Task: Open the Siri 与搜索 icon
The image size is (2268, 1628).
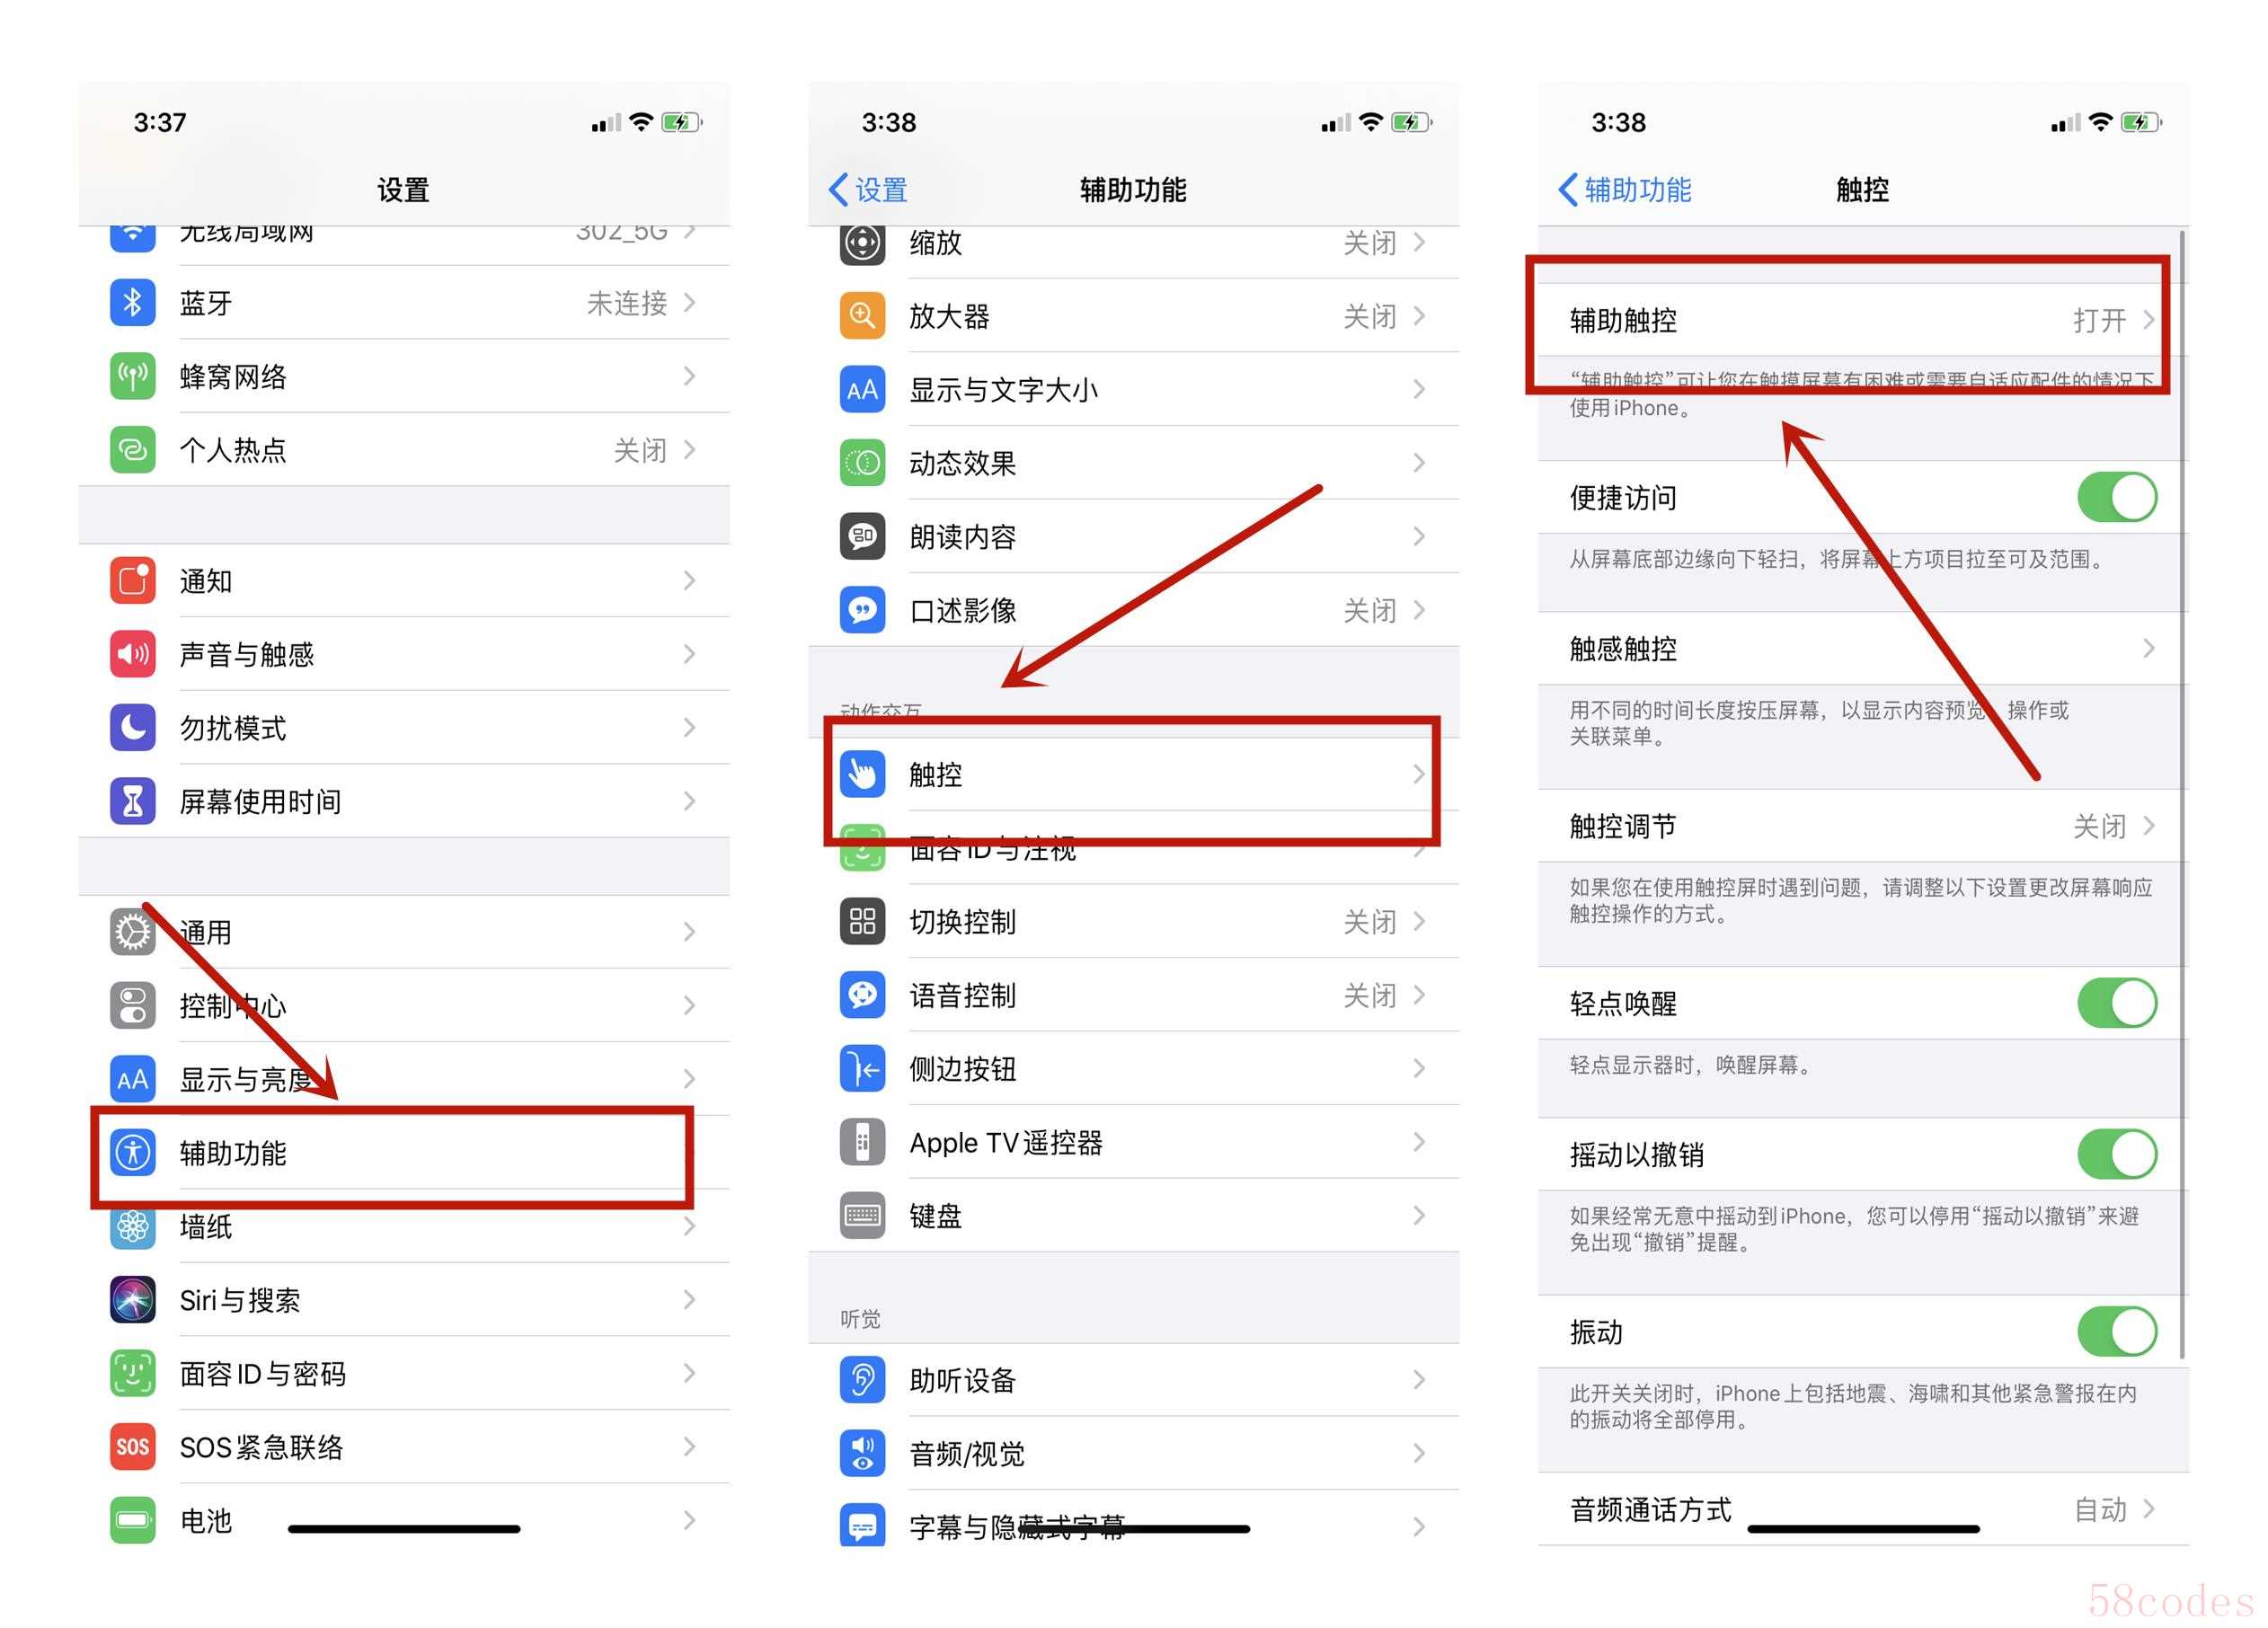Action: (132, 1300)
